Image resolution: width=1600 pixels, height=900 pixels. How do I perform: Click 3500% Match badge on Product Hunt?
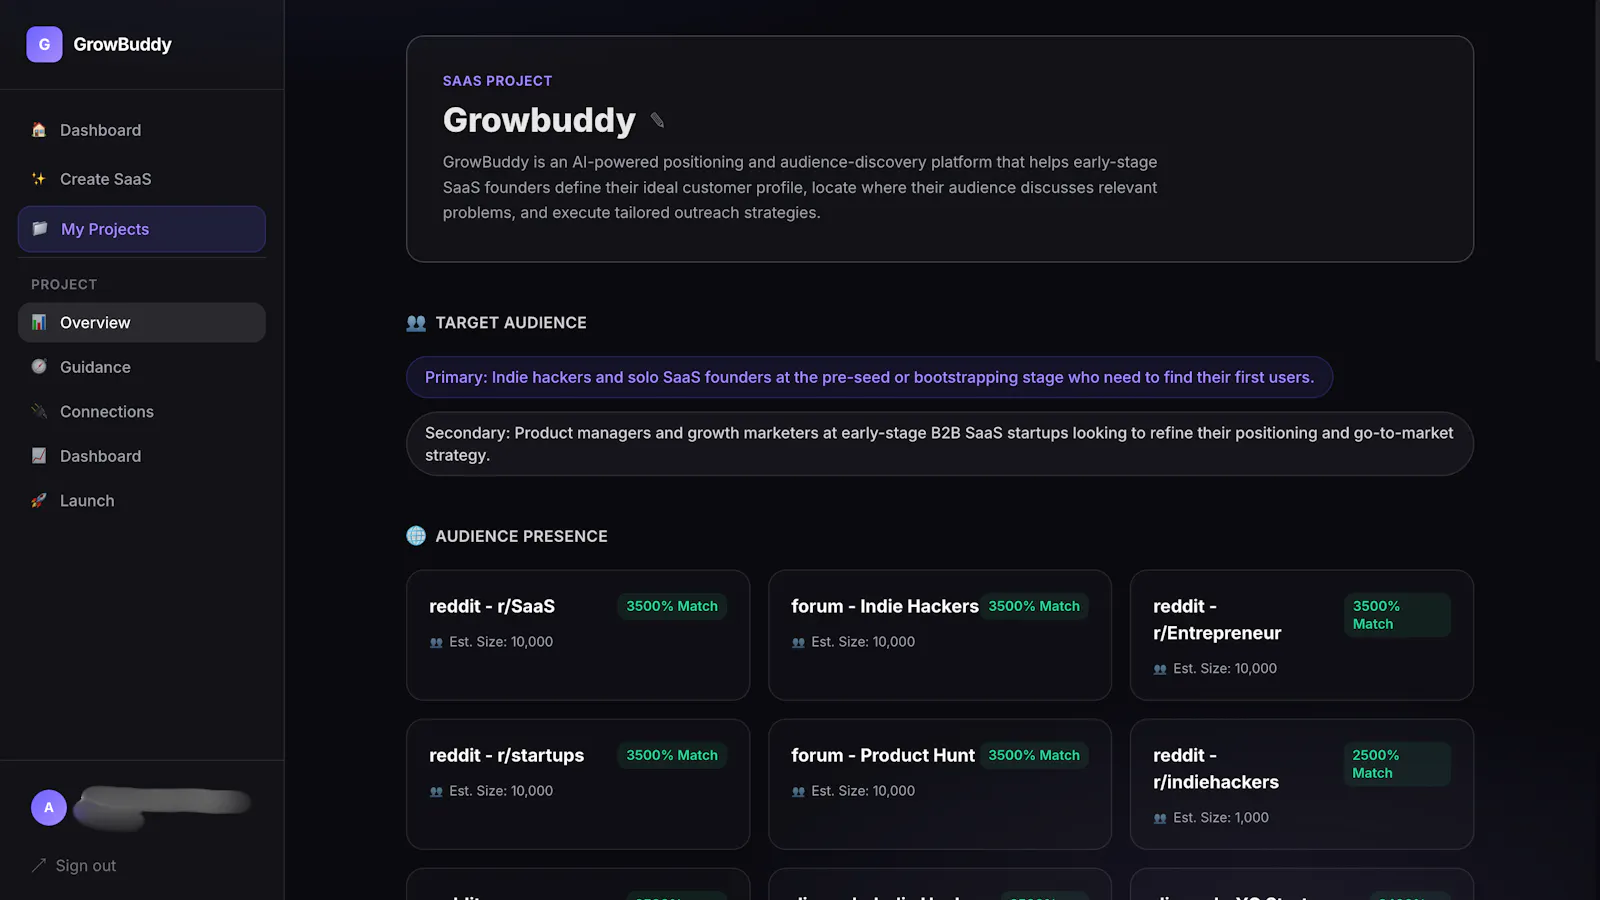(1034, 755)
